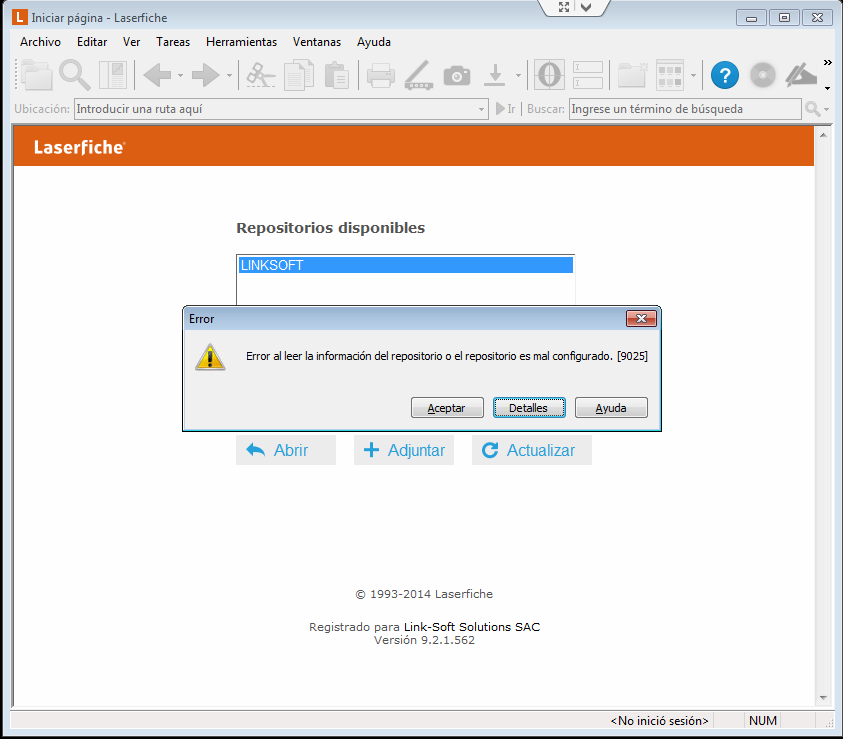Click the Link-Soft Solutions SAC text
Screen dimensions: 843x739
(471, 627)
